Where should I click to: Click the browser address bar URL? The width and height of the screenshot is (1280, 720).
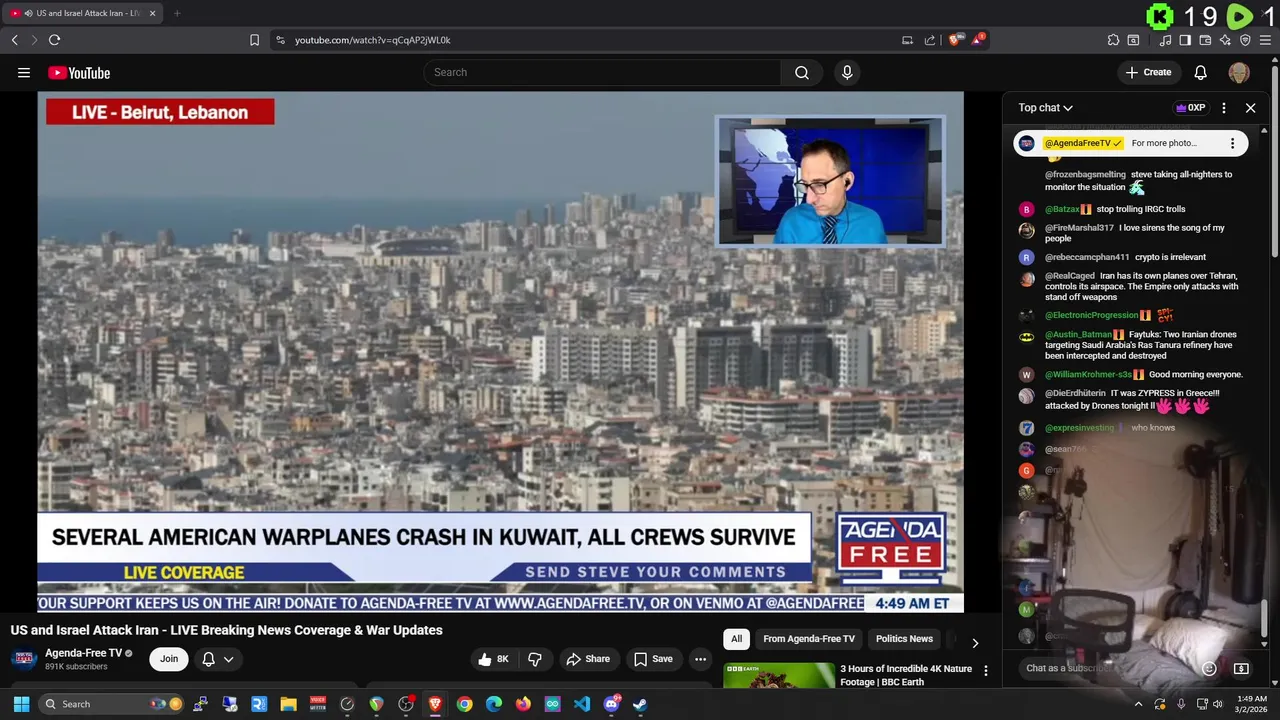pos(373,40)
